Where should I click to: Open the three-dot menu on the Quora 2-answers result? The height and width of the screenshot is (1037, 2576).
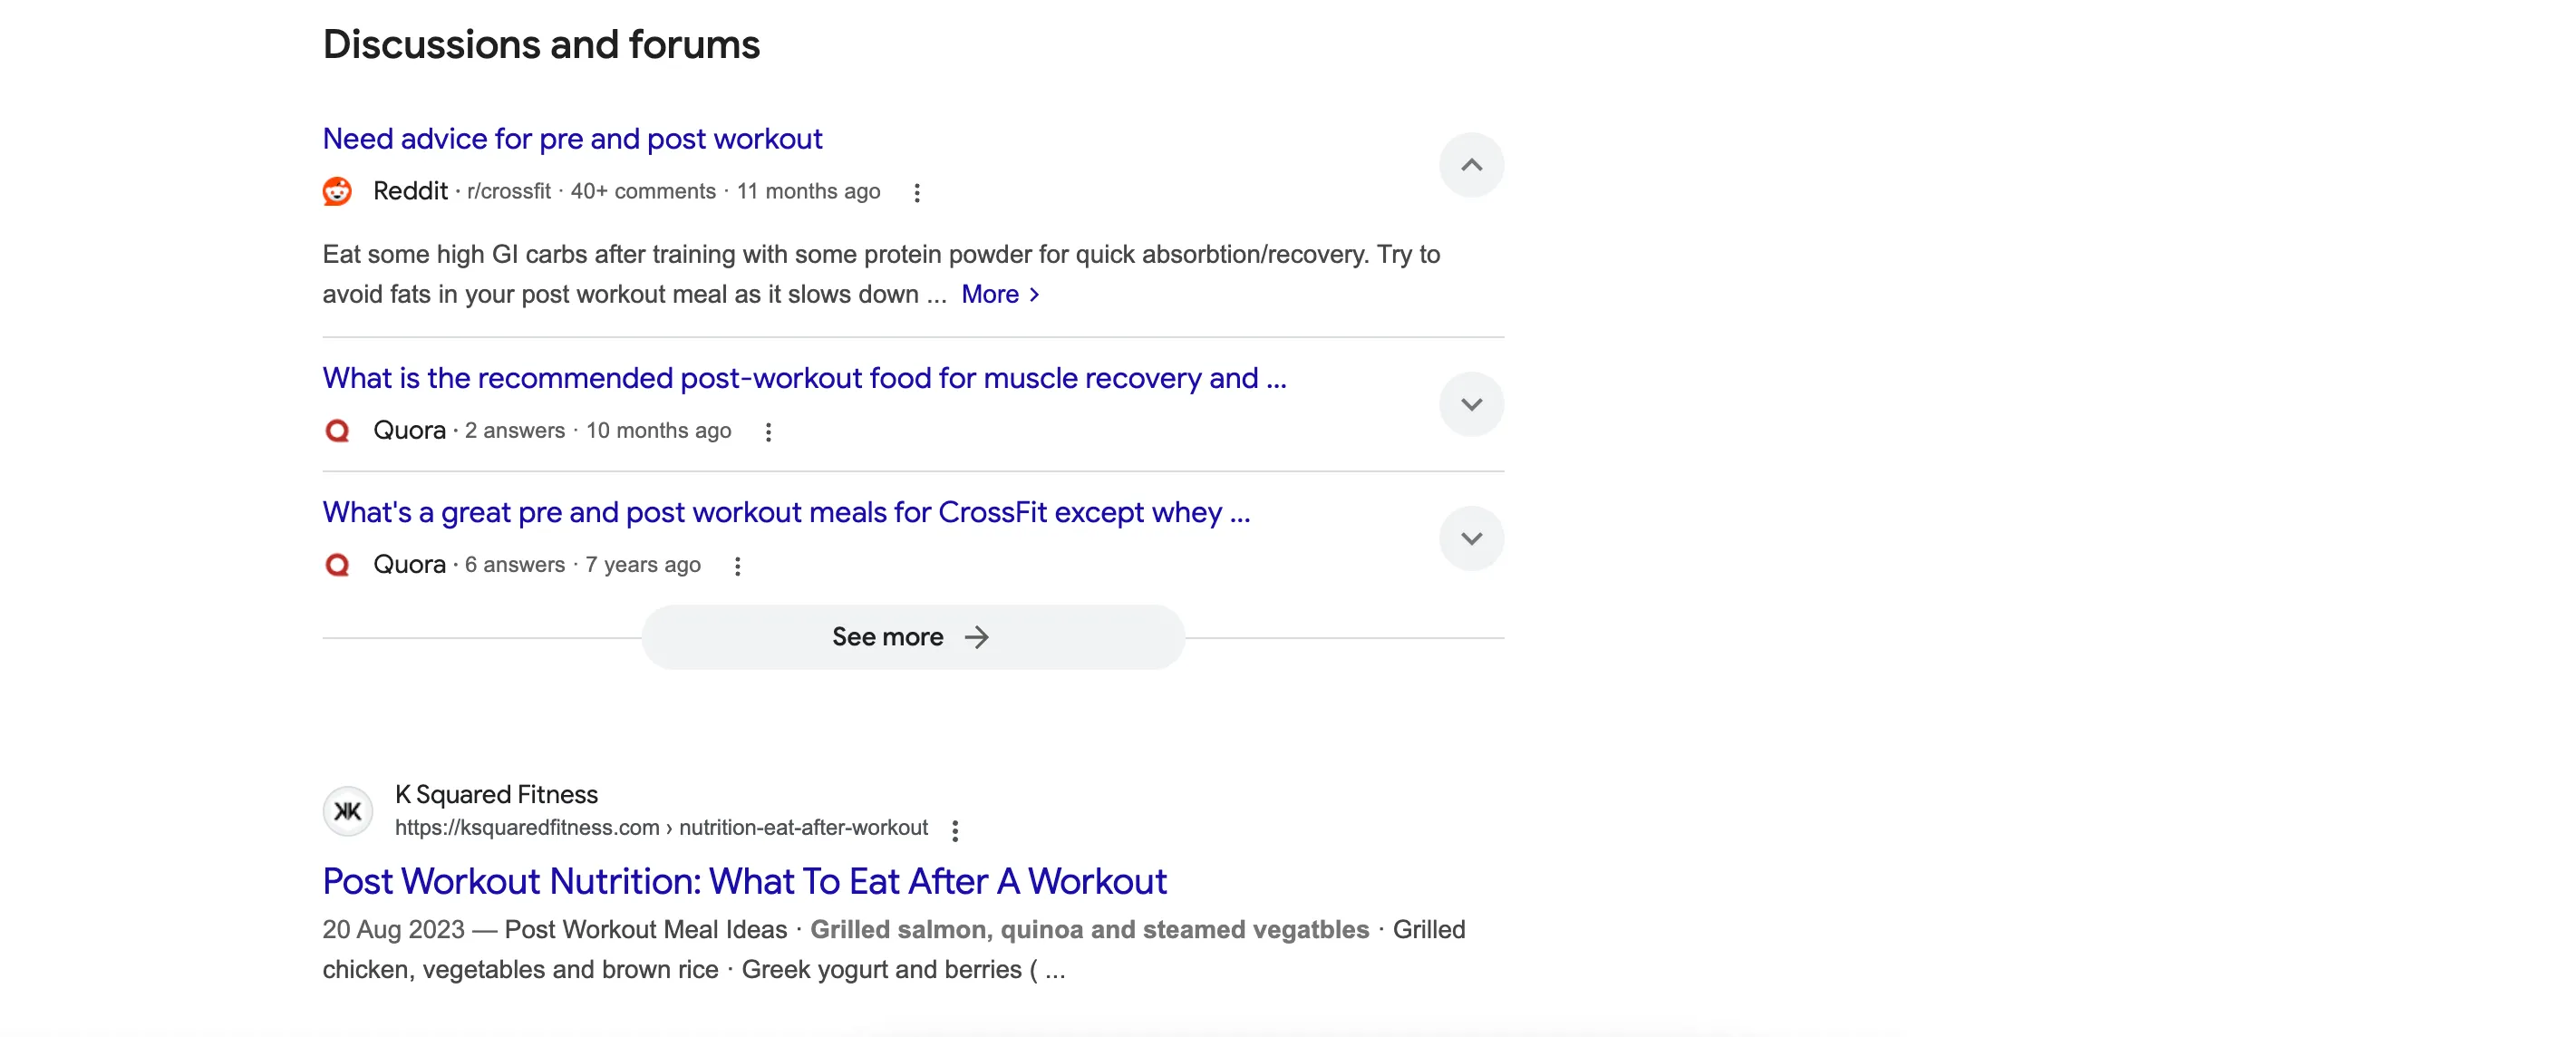[768, 431]
